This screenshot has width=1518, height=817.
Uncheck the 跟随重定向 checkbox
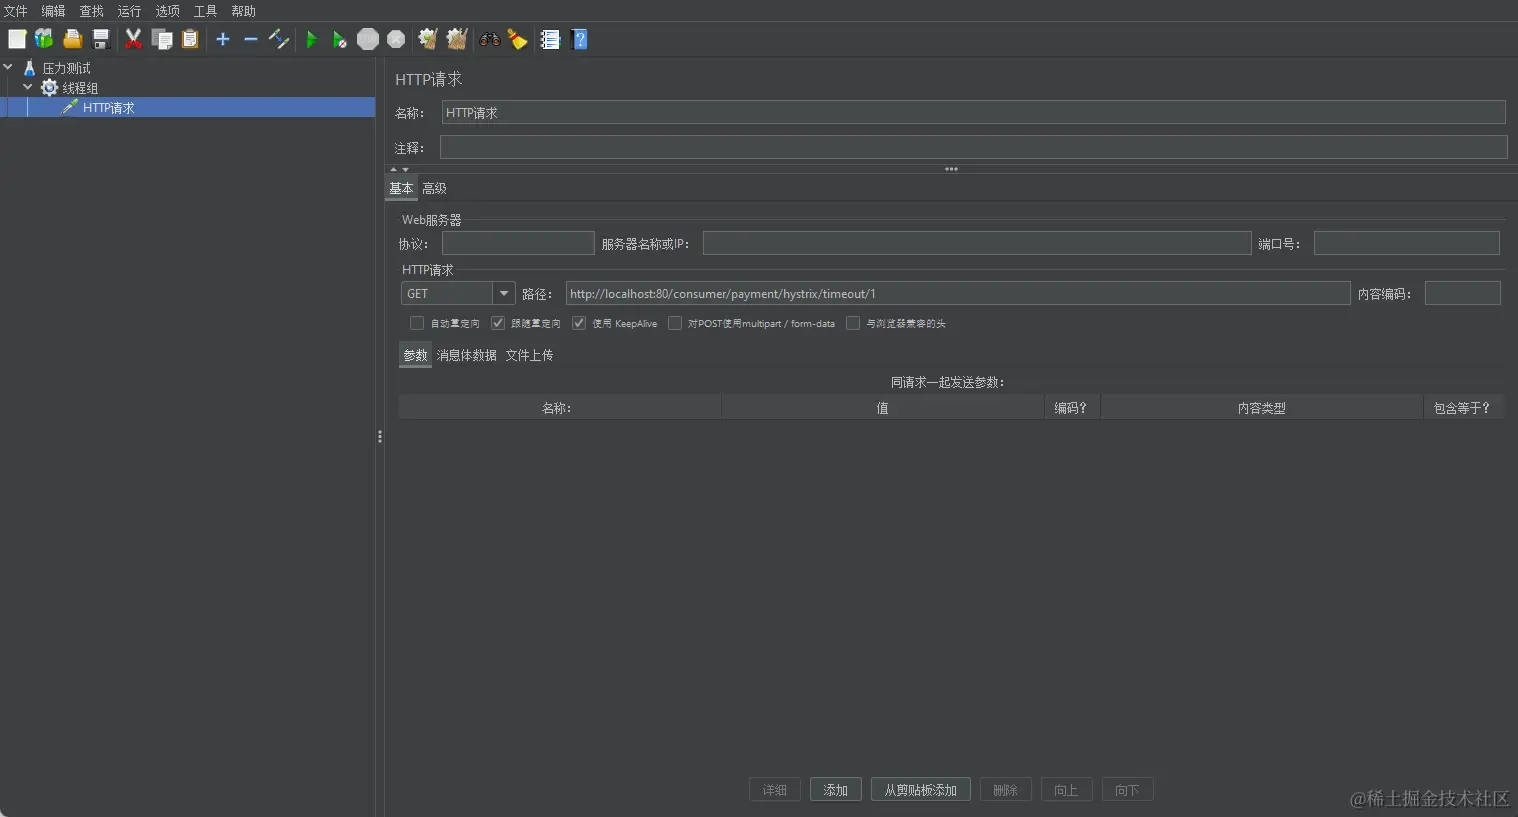498,323
